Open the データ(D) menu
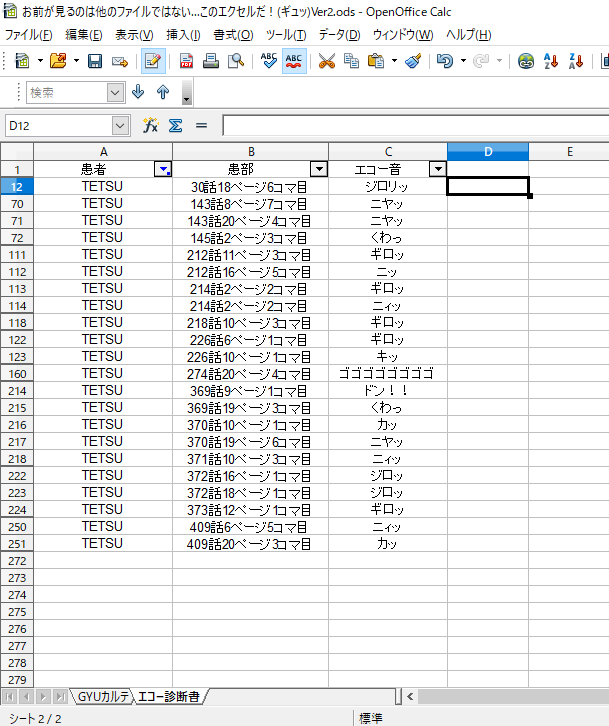 [x=339, y=35]
